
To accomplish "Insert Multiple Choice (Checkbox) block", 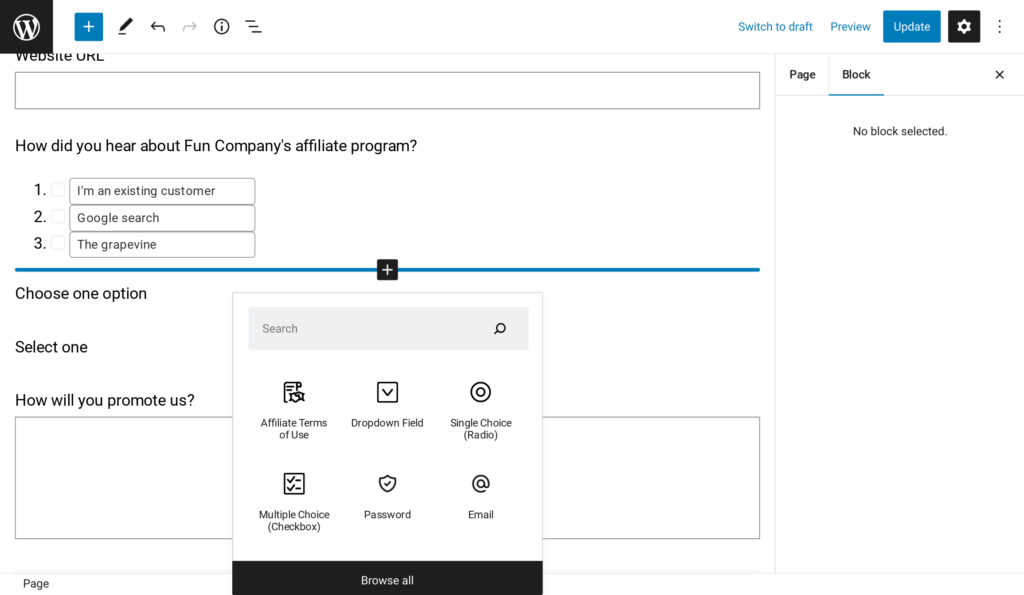I will tap(294, 502).
